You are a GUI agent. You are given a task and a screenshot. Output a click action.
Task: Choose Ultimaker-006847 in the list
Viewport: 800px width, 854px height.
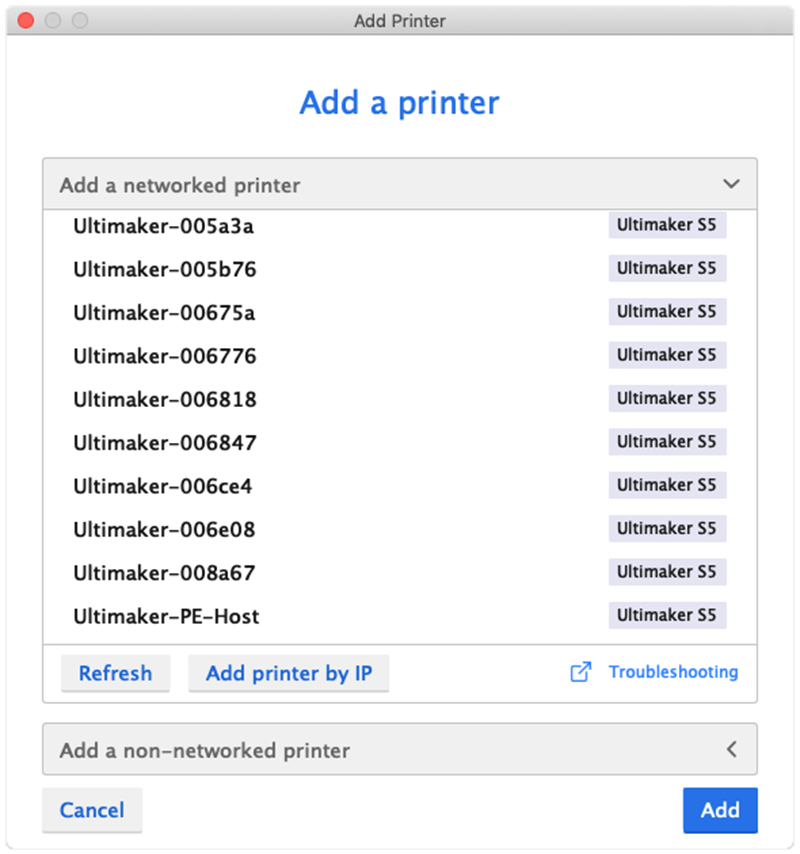pyautogui.click(x=165, y=443)
